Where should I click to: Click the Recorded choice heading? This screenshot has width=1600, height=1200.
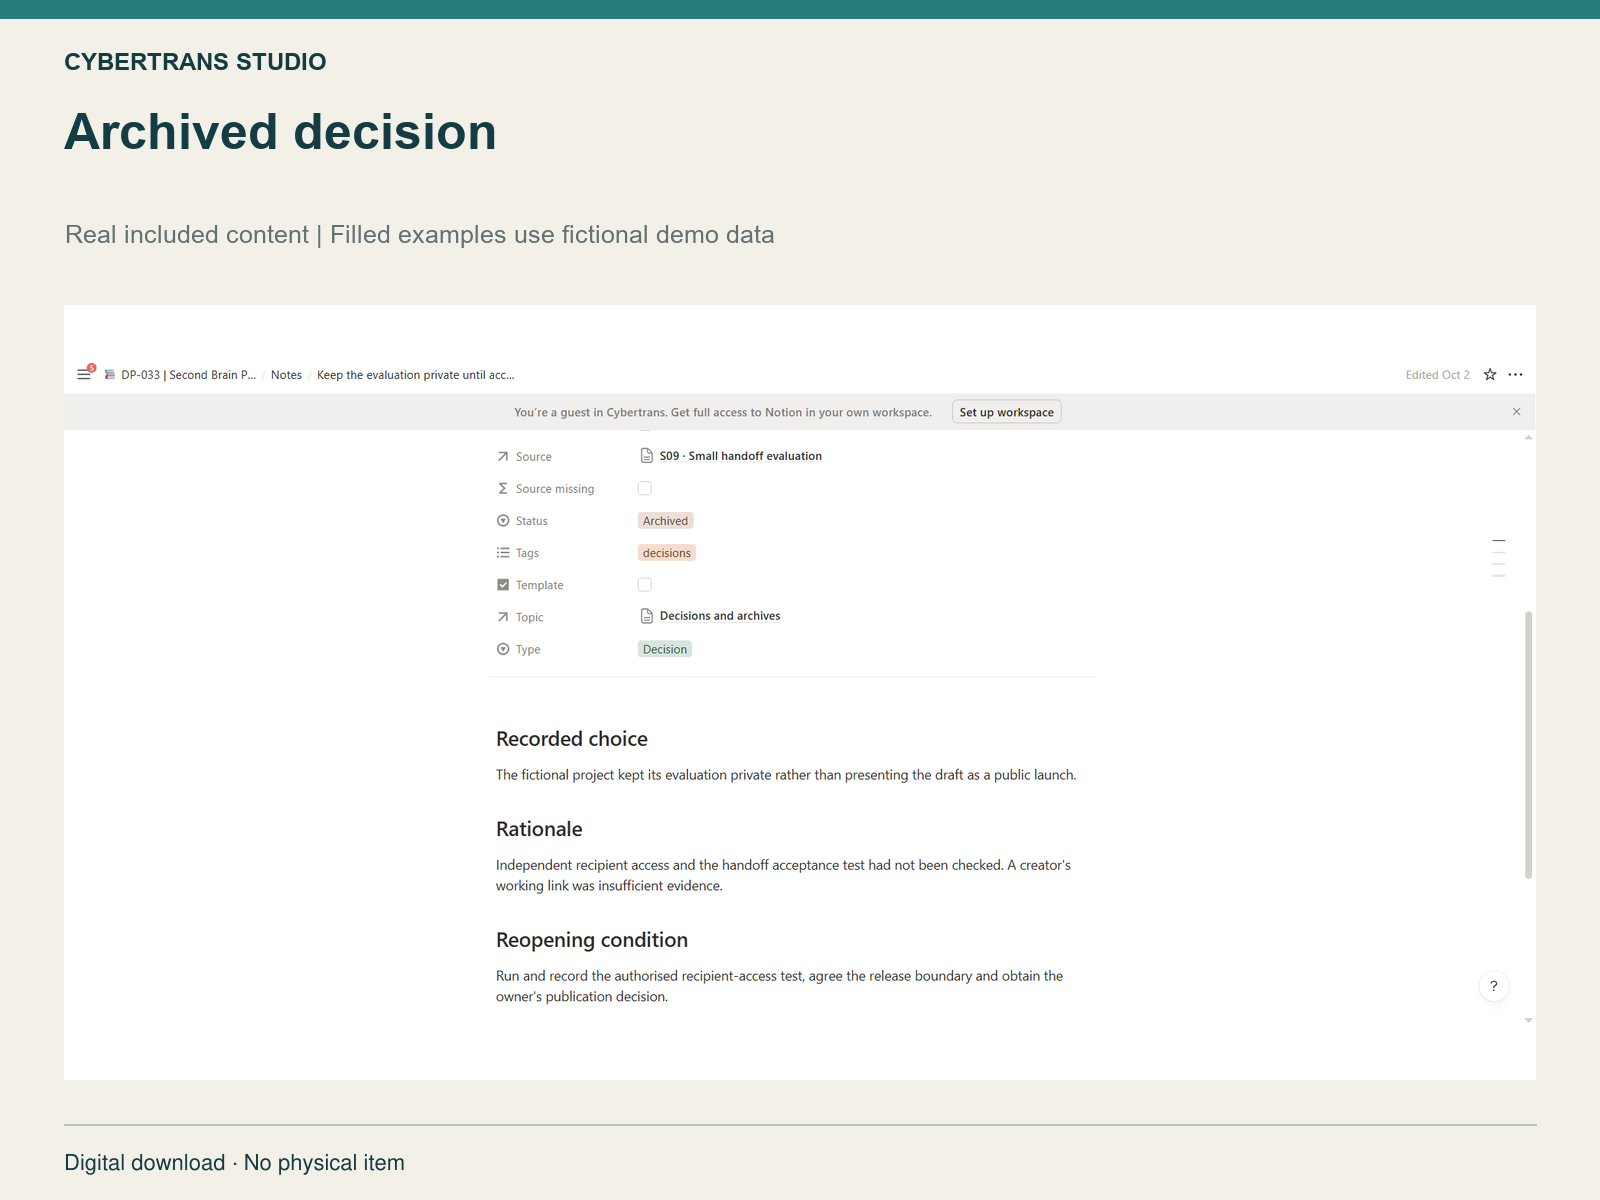point(572,739)
